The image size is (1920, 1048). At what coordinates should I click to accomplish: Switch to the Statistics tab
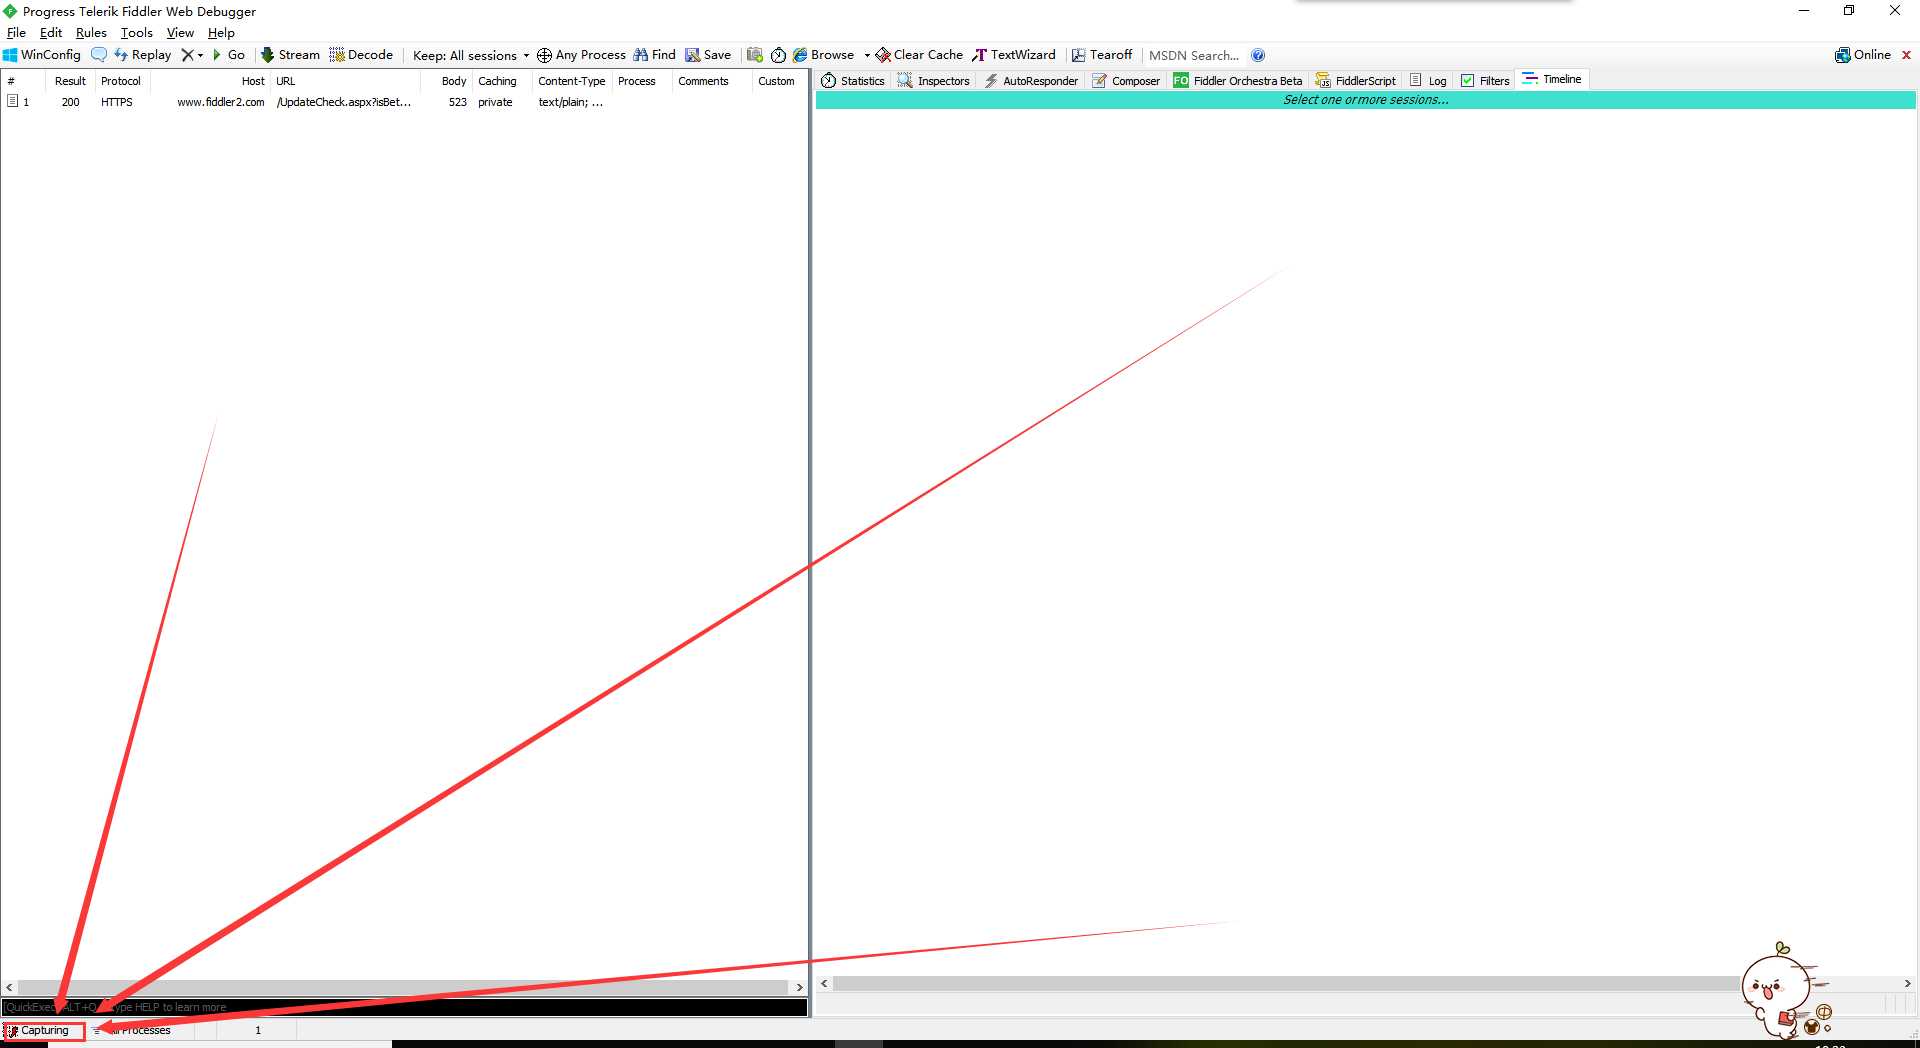(853, 81)
